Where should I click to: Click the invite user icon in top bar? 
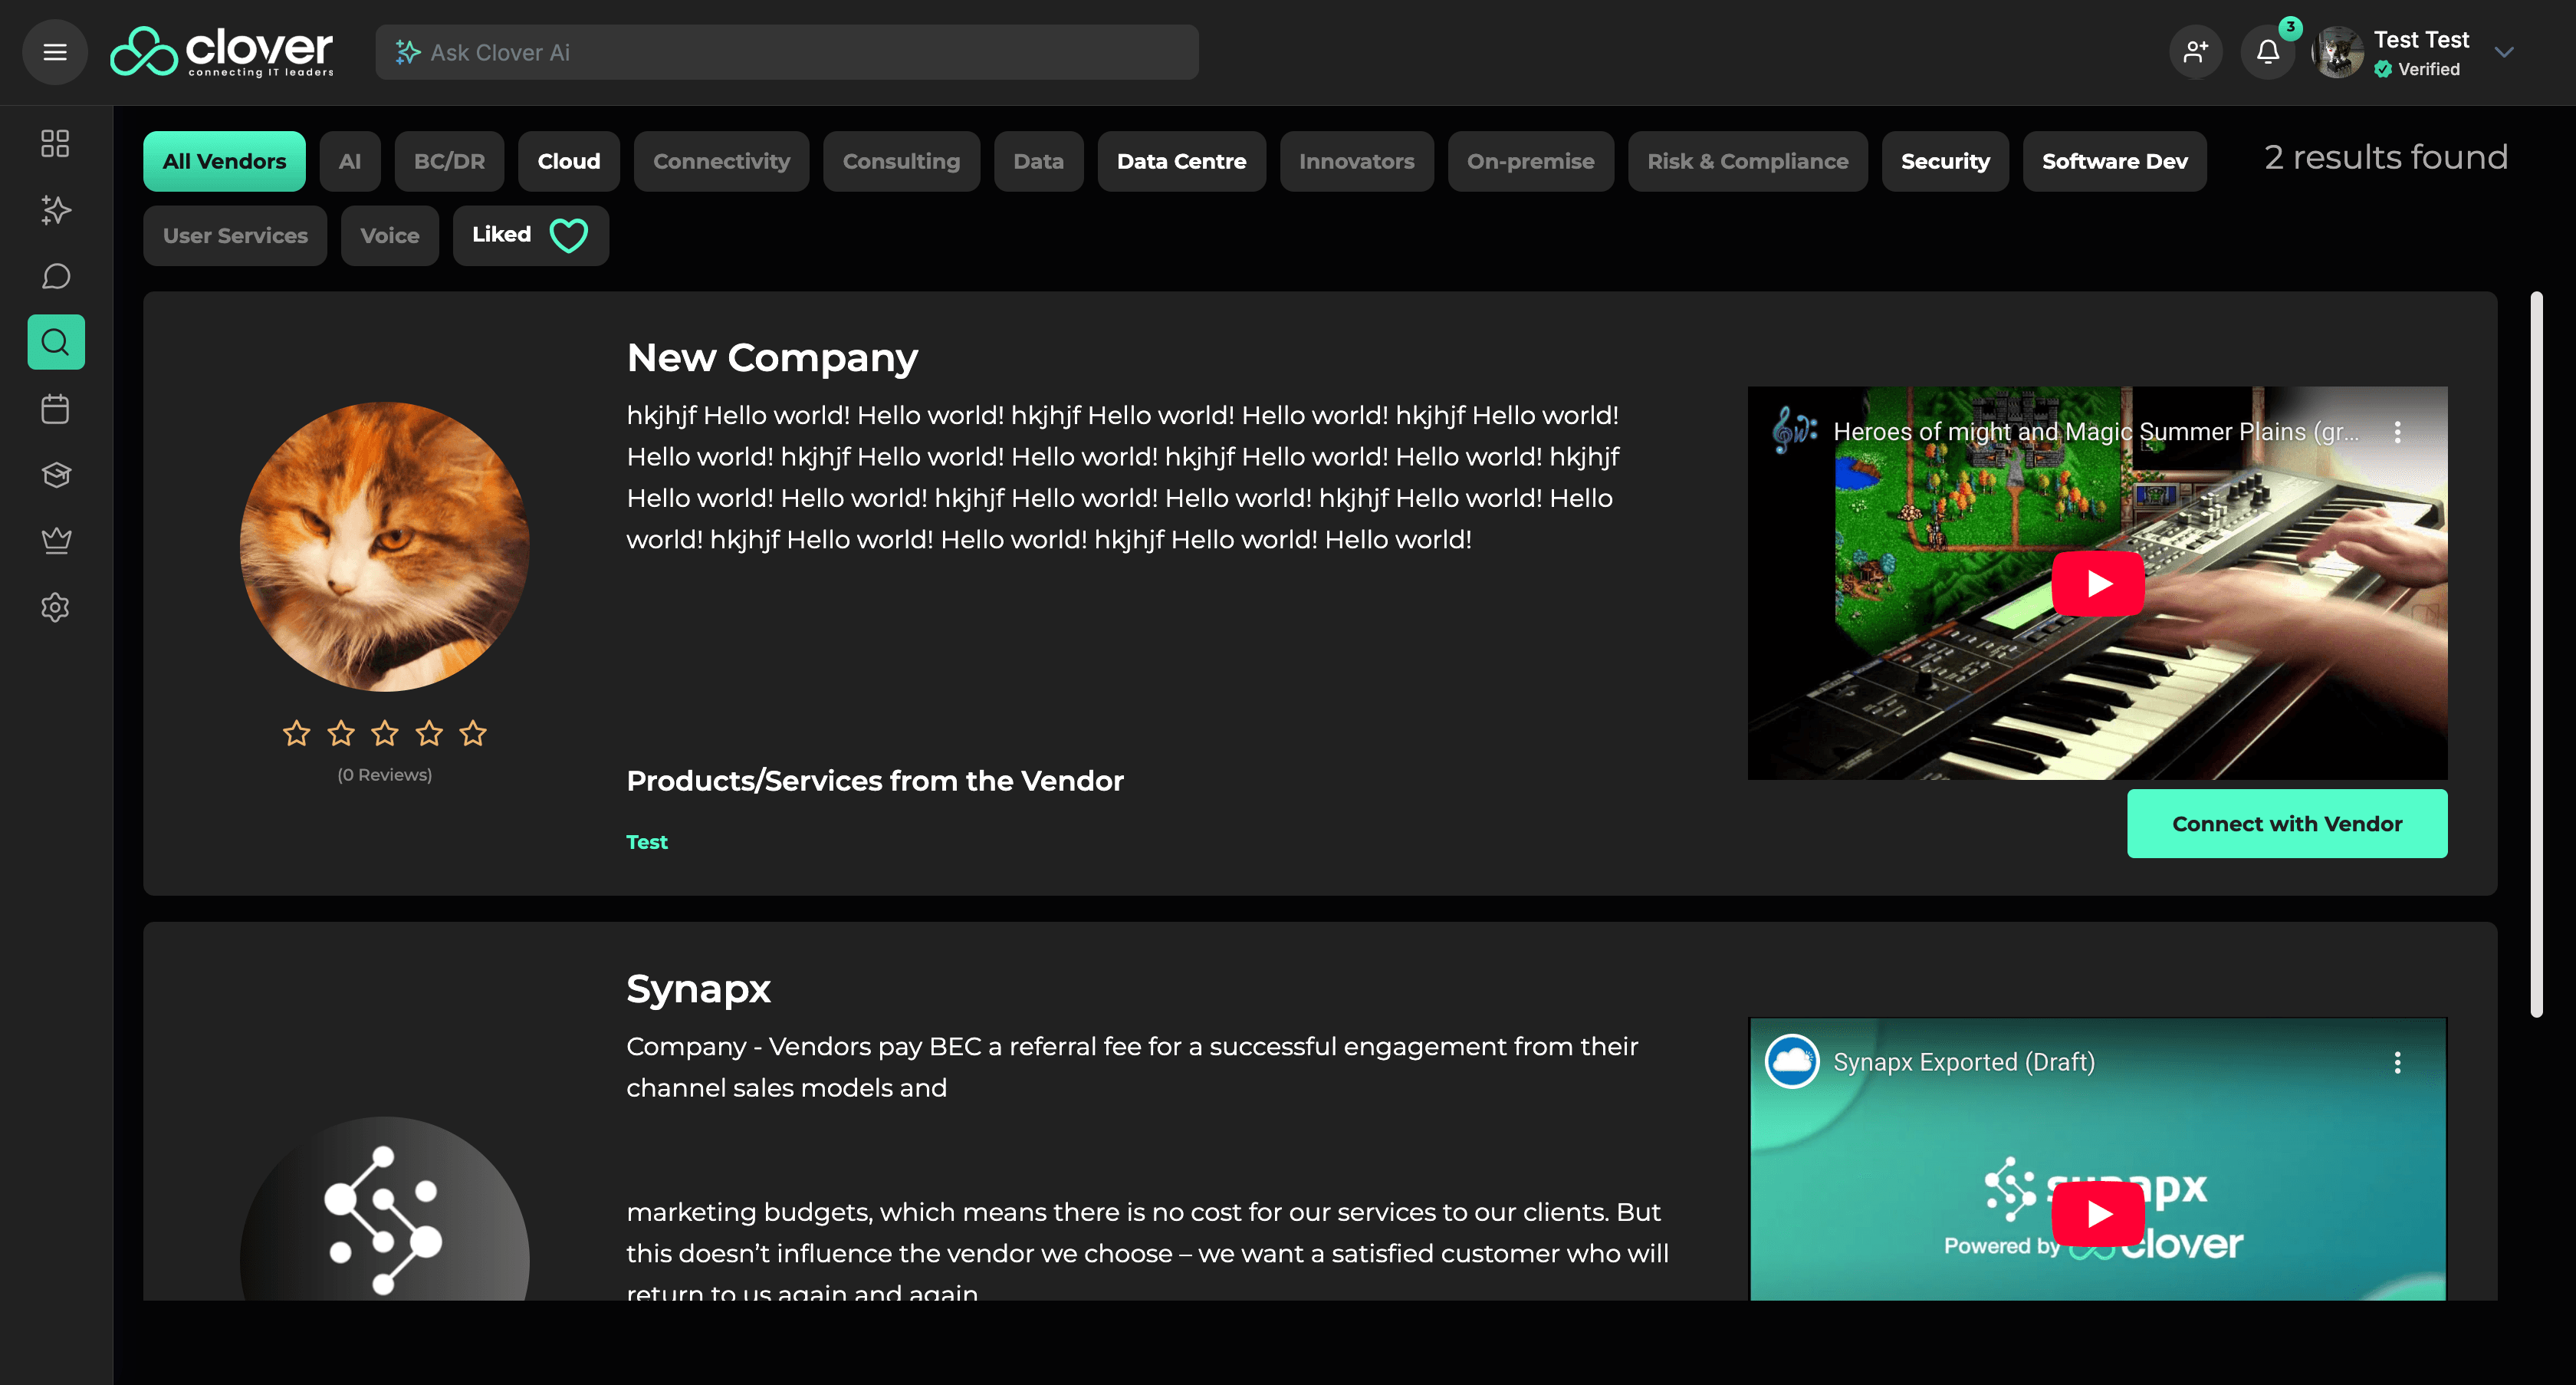point(2196,51)
